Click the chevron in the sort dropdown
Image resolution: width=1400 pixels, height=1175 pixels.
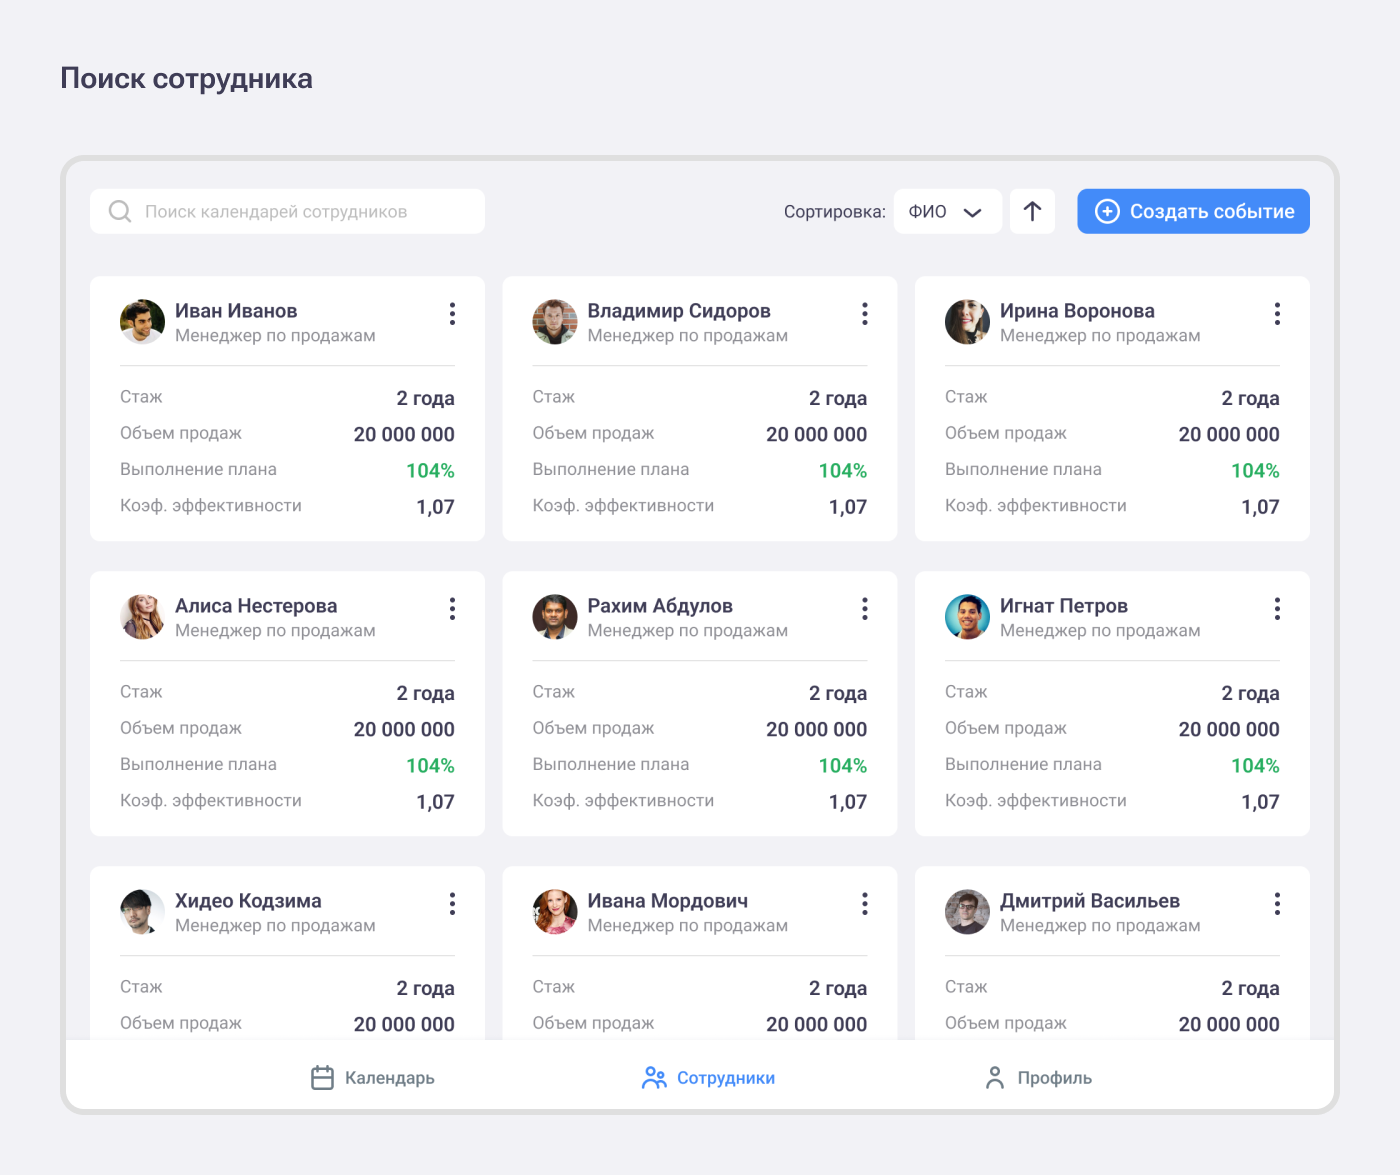tap(972, 212)
